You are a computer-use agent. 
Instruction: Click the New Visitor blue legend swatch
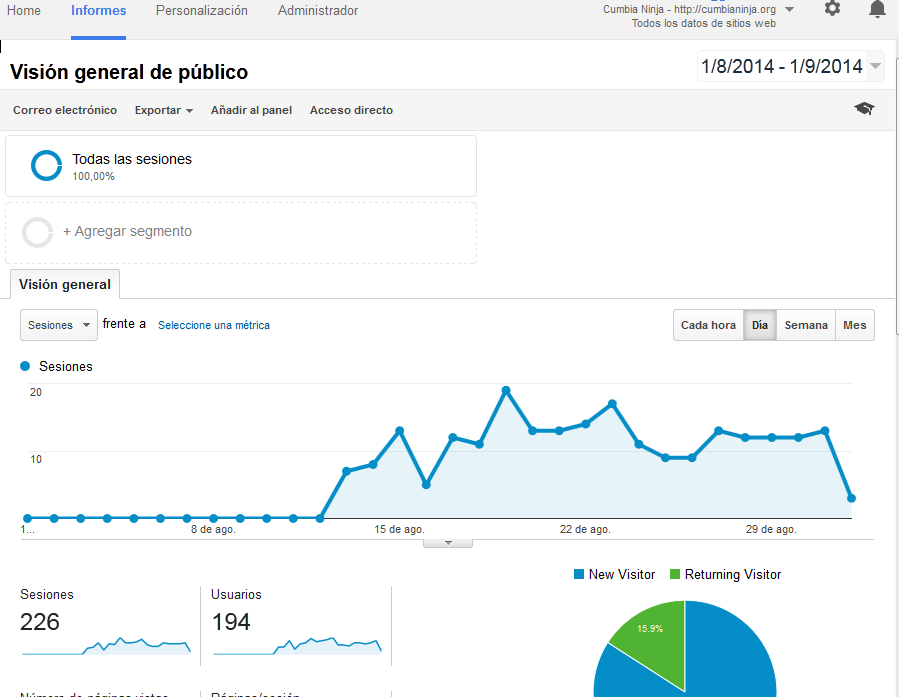[x=579, y=574]
